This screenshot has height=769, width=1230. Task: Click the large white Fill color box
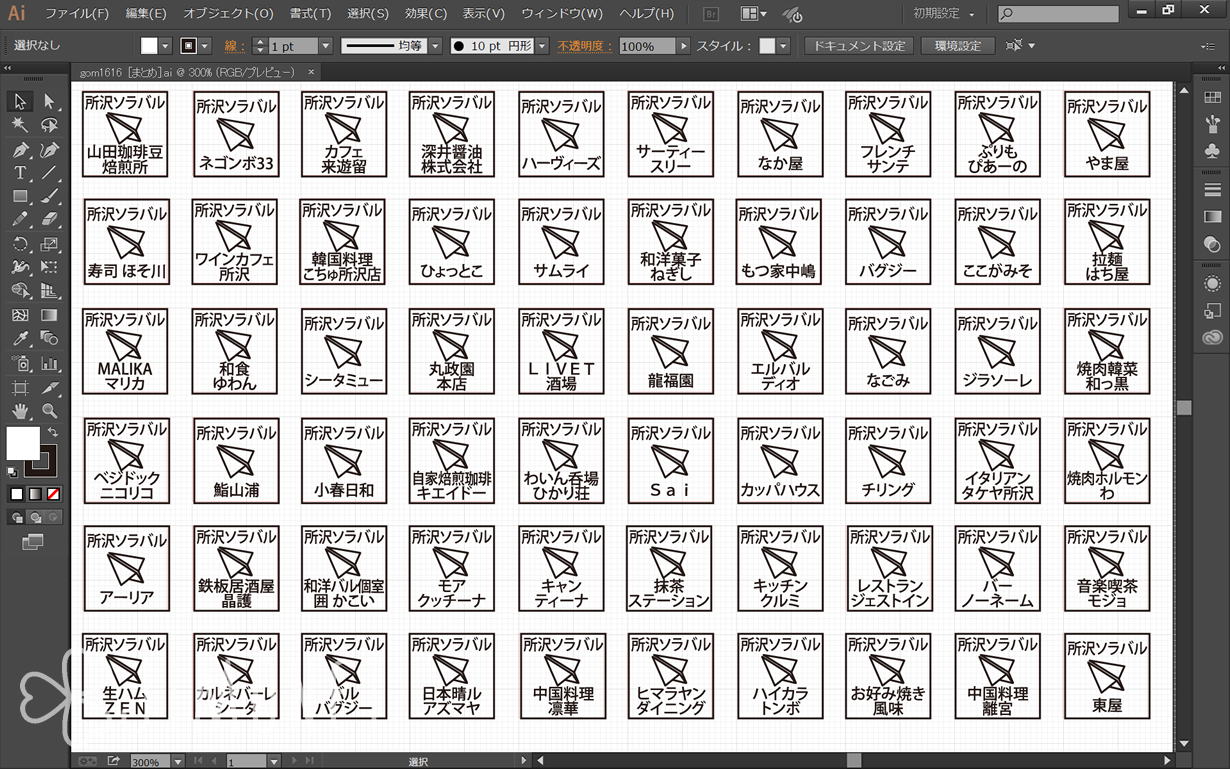click(x=23, y=443)
